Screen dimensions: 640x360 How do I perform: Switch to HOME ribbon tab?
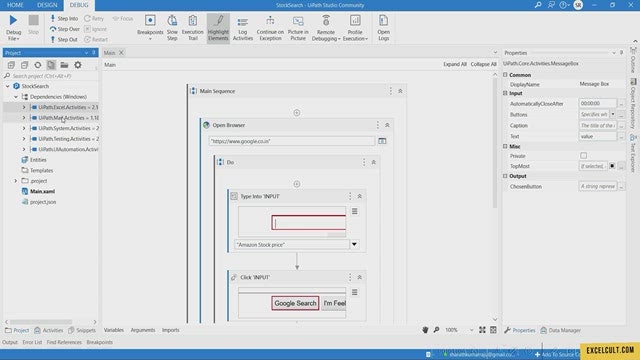coord(15,5)
